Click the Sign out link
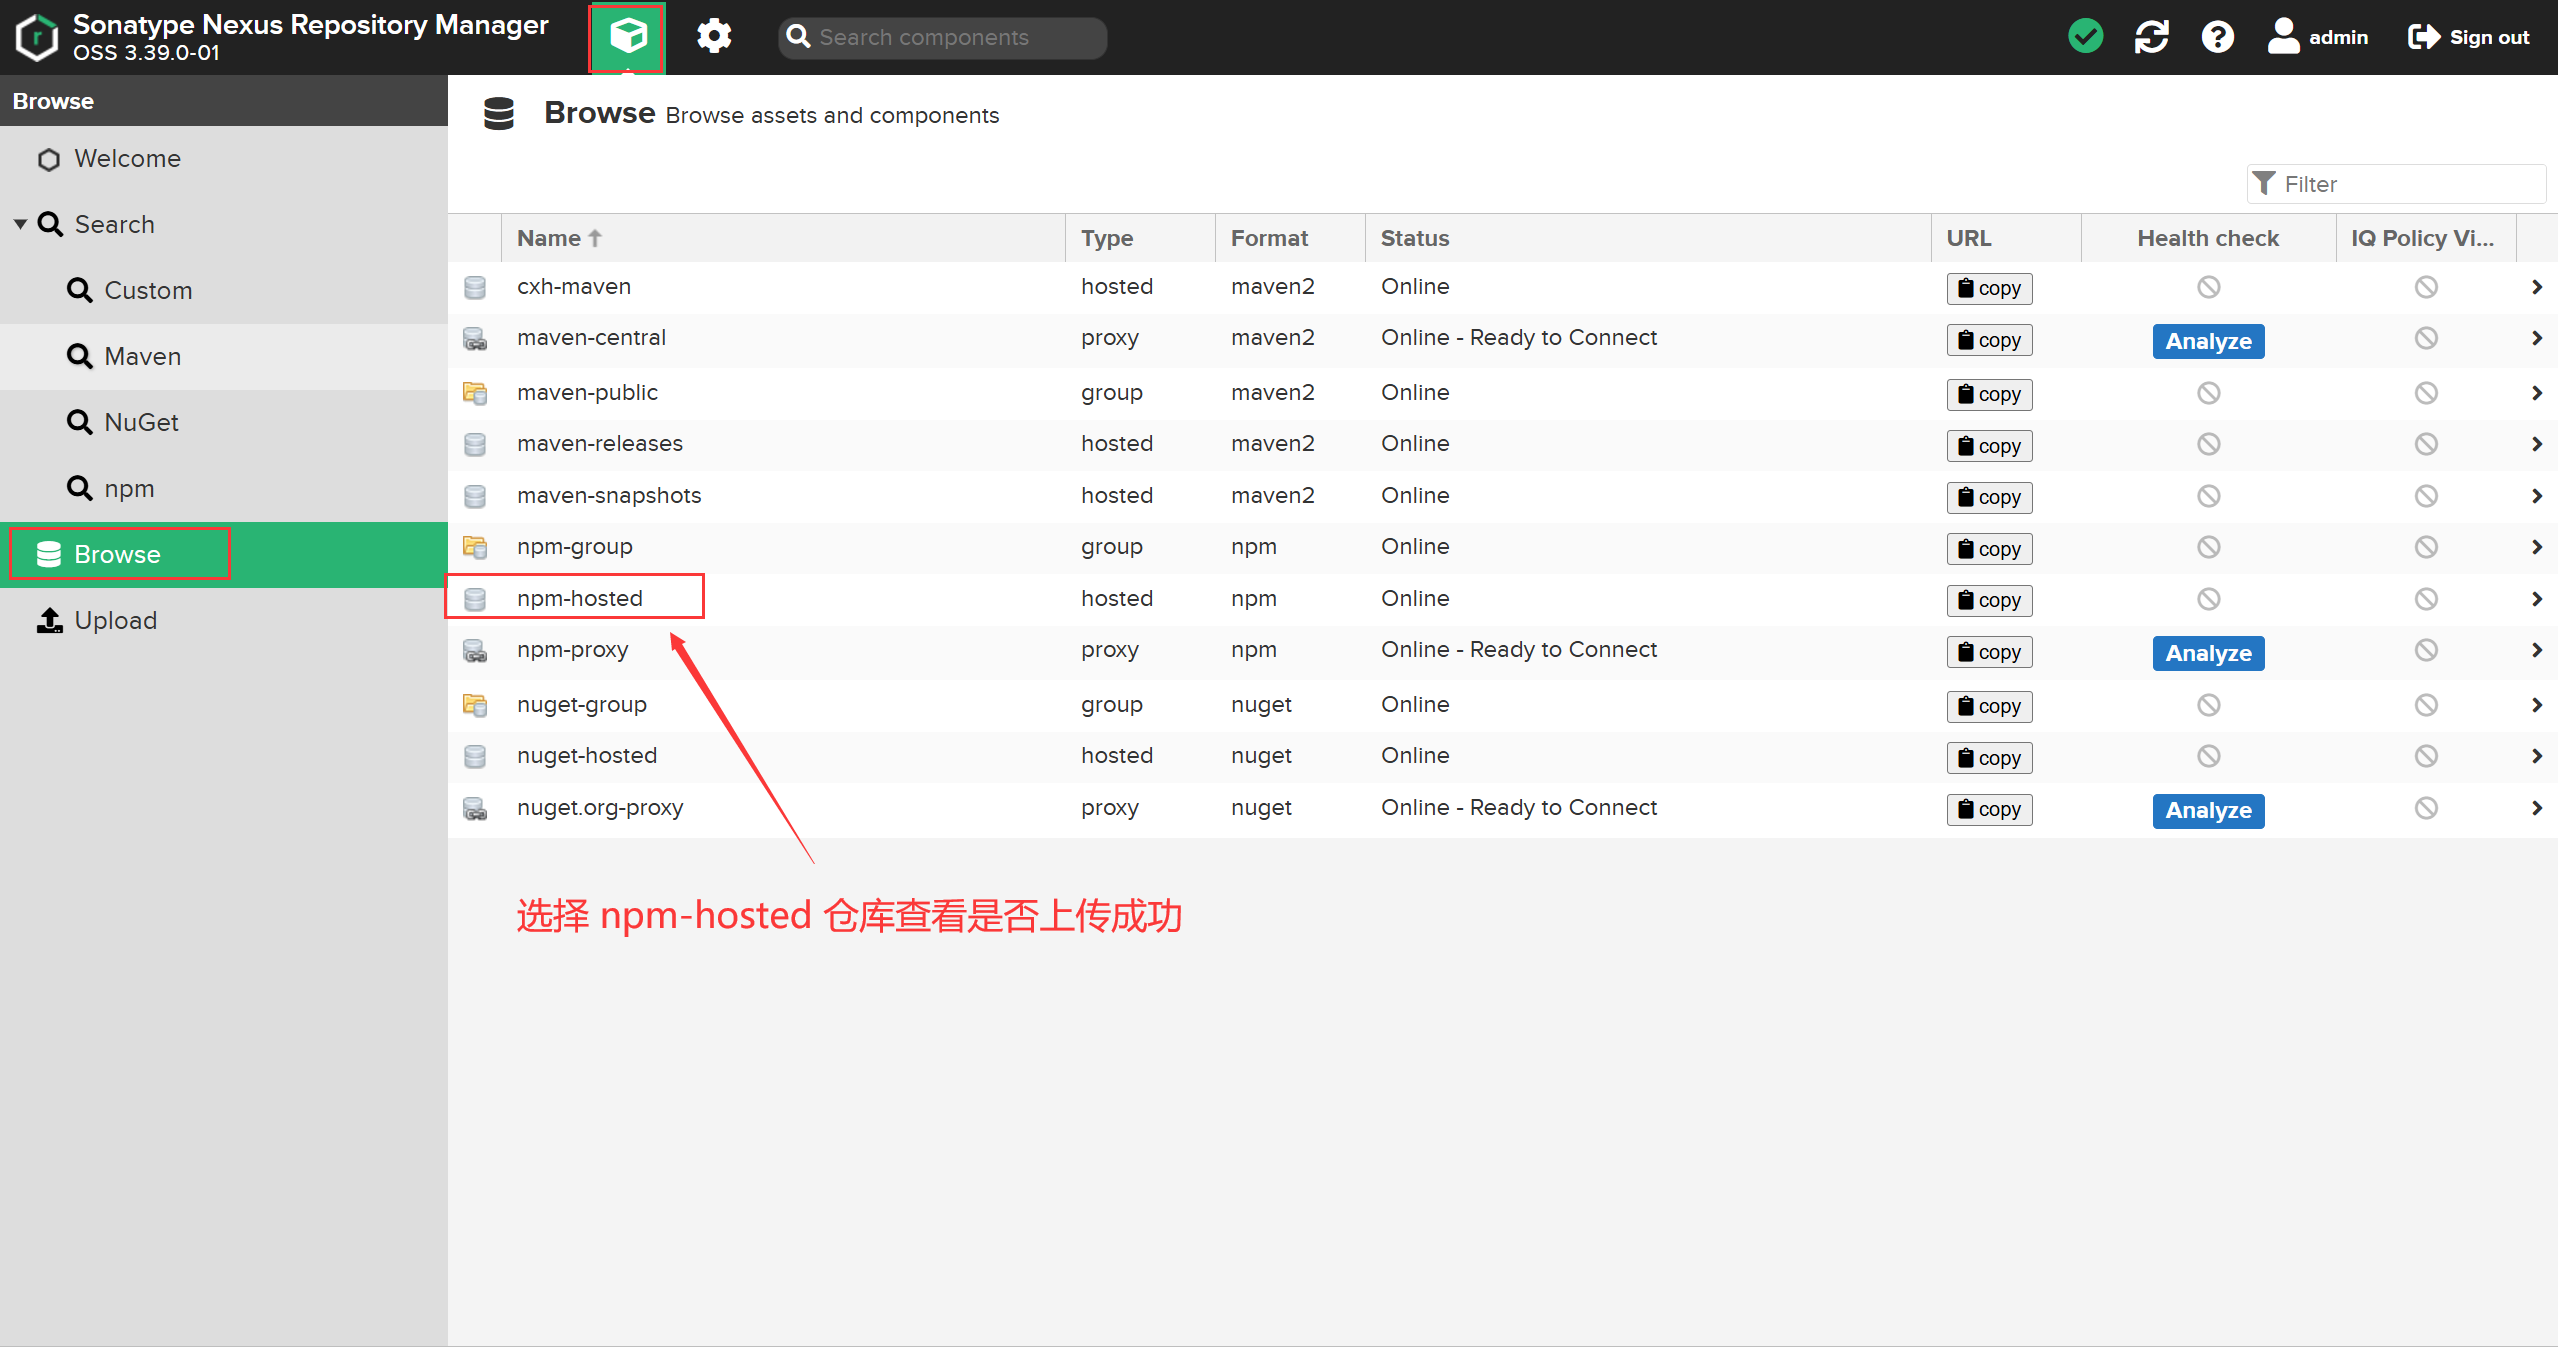This screenshot has width=2558, height=1347. (2469, 37)
